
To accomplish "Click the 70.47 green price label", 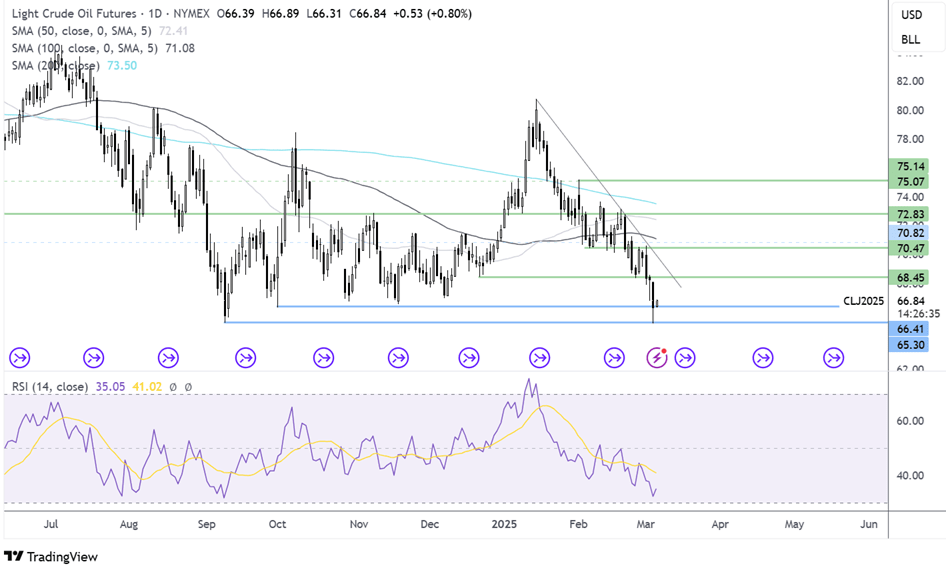I will (x=910, y=248).
